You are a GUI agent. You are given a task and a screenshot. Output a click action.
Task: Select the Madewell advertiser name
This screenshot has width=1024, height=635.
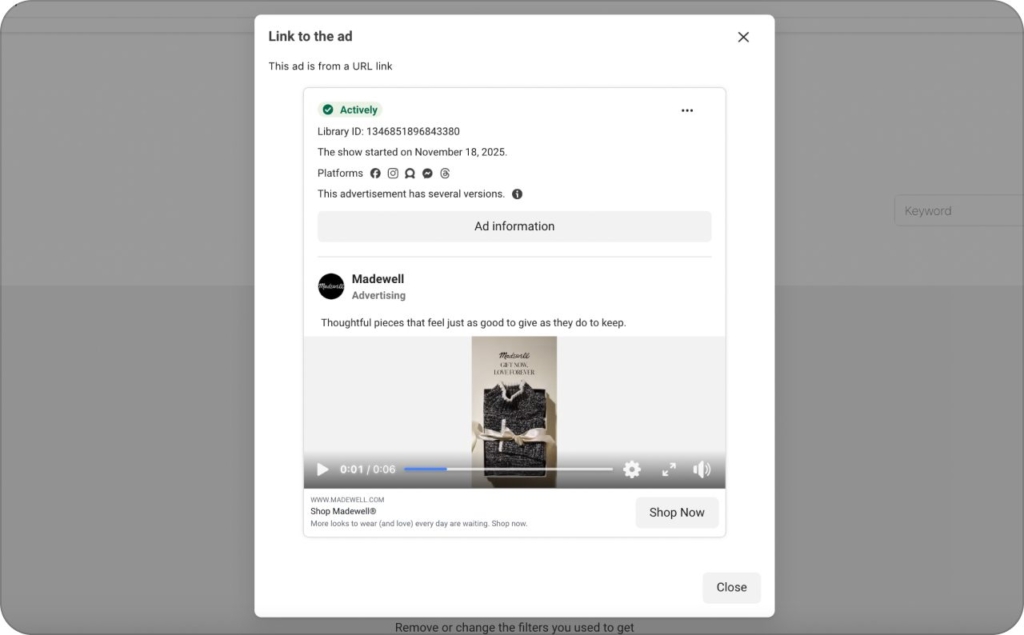(x=378, y=279)
